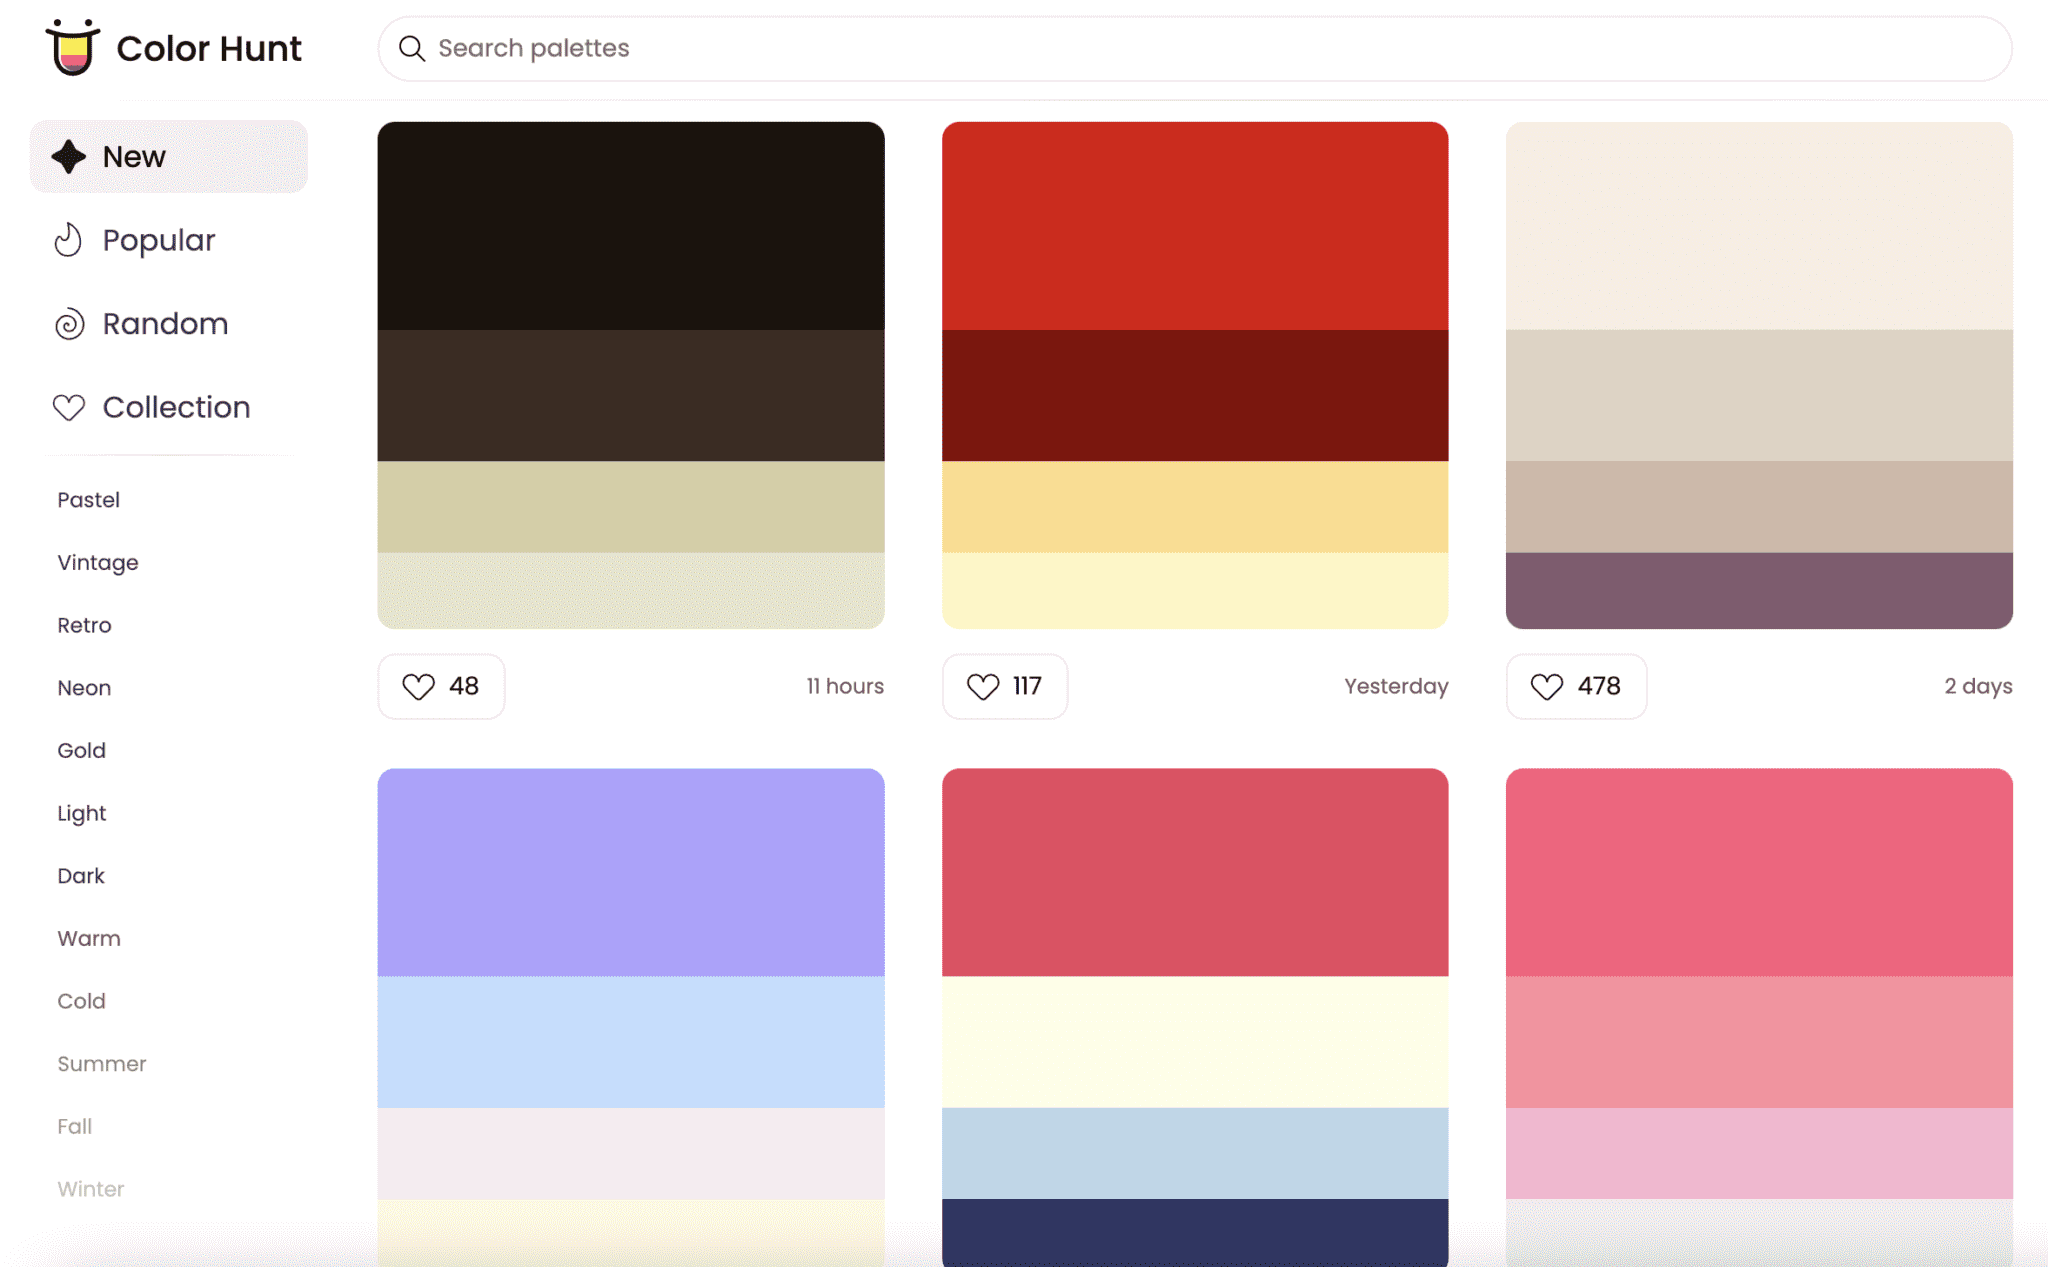This screenshot has width=2048, height=1267.
Task: Open the Dark palette category
Action: pyautogui.click(x=82, y=873)
